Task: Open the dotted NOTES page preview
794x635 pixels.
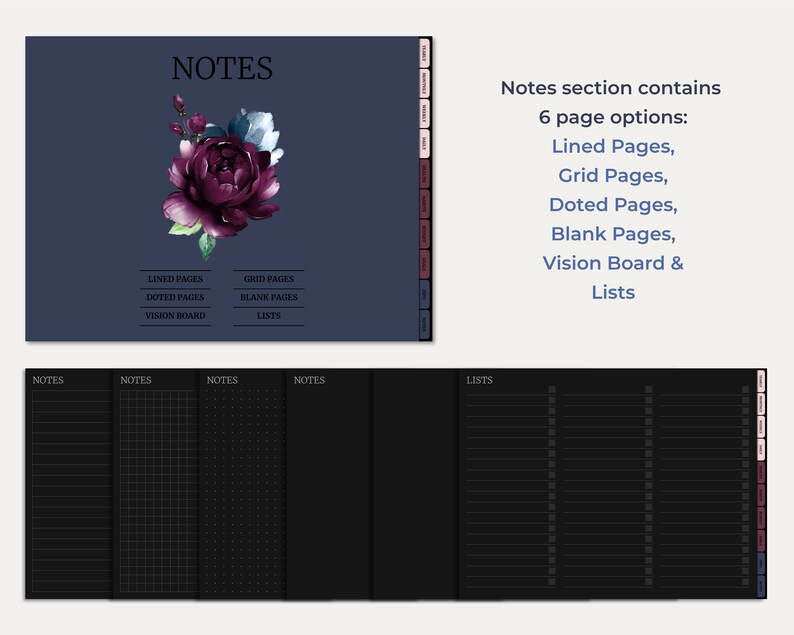Action: pos(242,484)
